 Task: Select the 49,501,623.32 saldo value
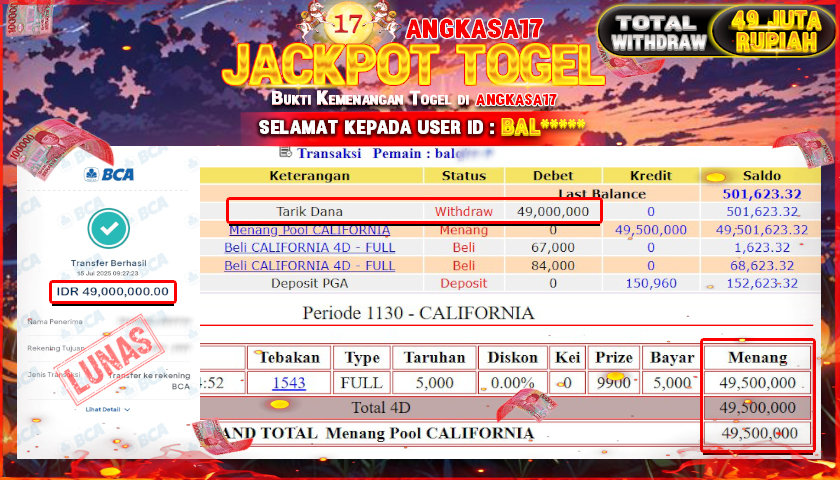click(x=762, y=230)
